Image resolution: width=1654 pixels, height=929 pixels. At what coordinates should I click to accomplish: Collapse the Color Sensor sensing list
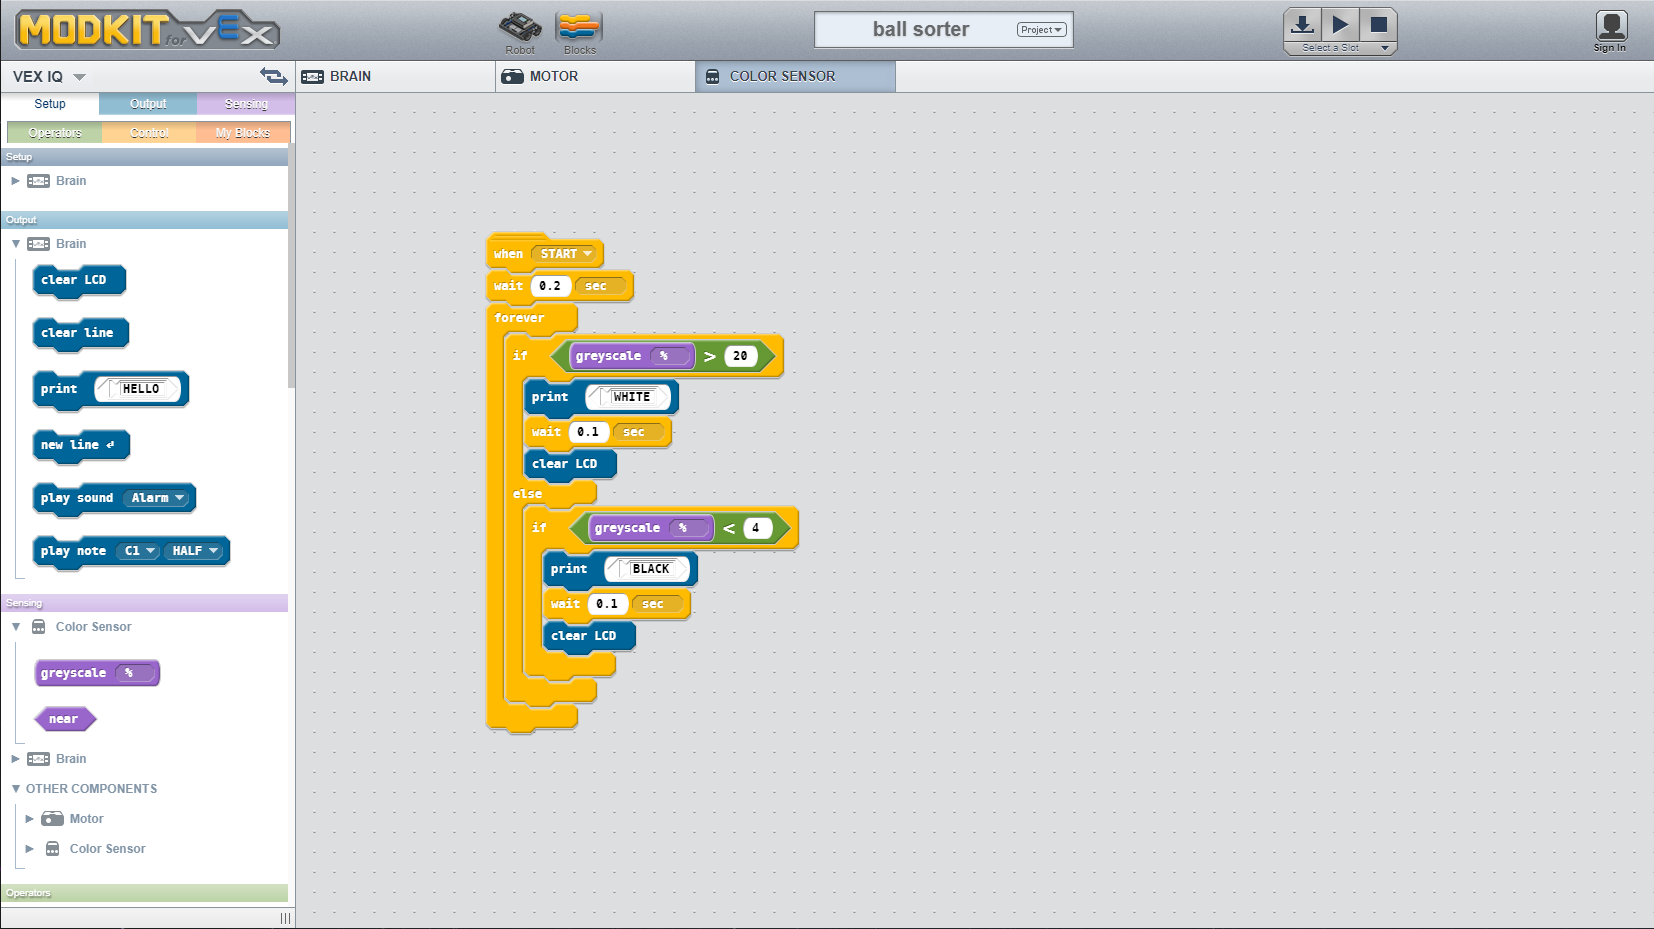pos(15,626)
